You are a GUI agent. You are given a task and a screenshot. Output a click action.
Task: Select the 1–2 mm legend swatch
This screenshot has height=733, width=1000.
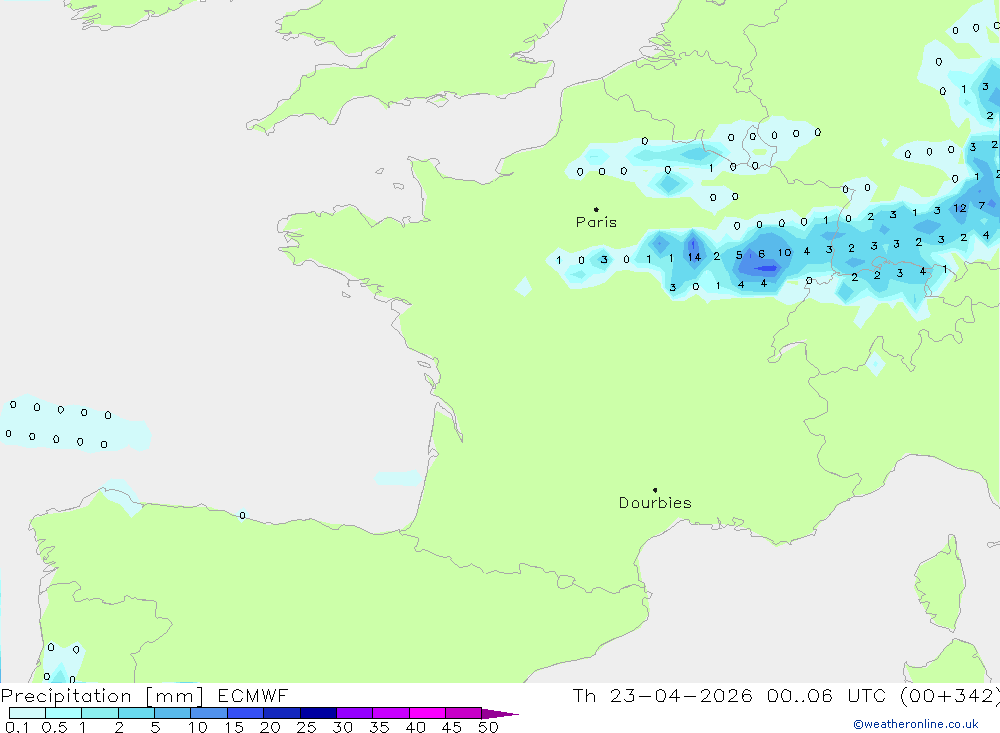(100, 713)
